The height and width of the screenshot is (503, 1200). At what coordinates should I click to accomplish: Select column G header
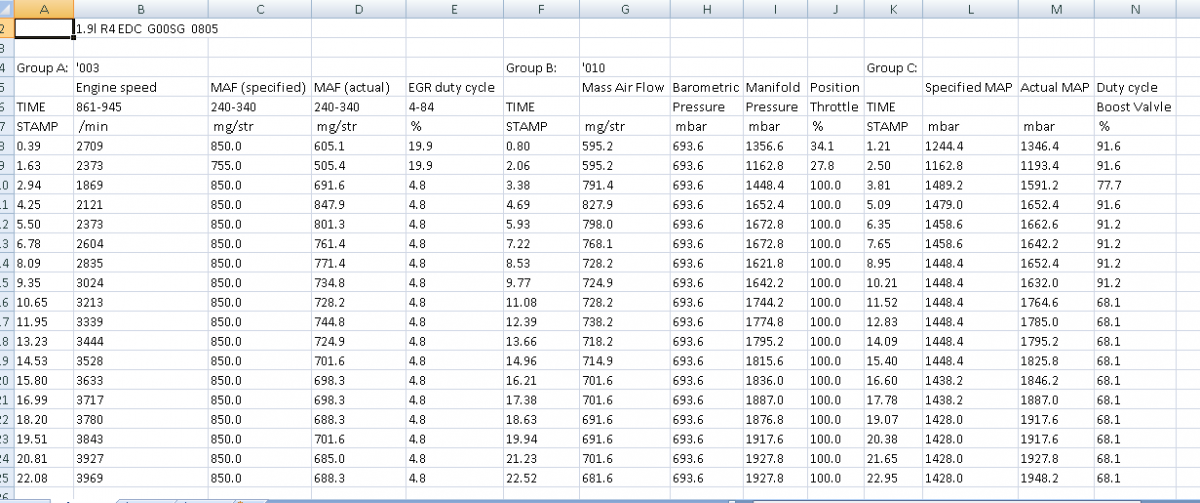[624, 9]
